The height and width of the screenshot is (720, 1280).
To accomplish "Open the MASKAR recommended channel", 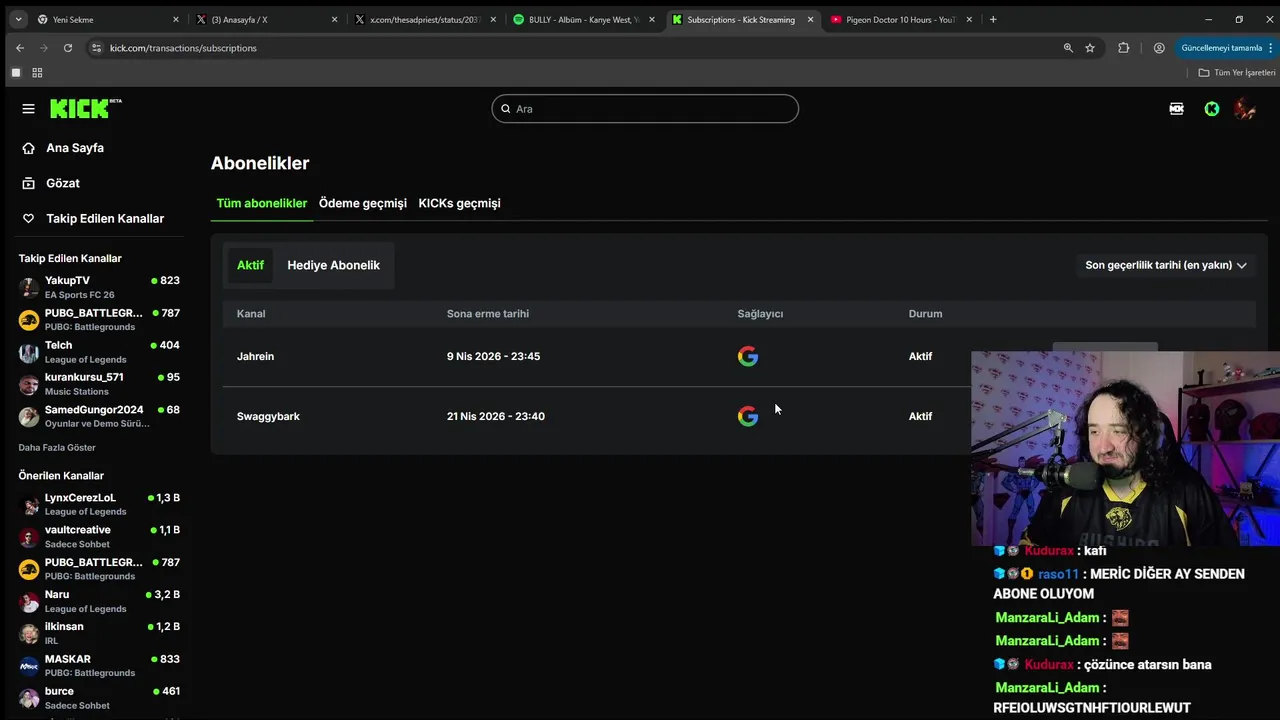I will 99,665.
